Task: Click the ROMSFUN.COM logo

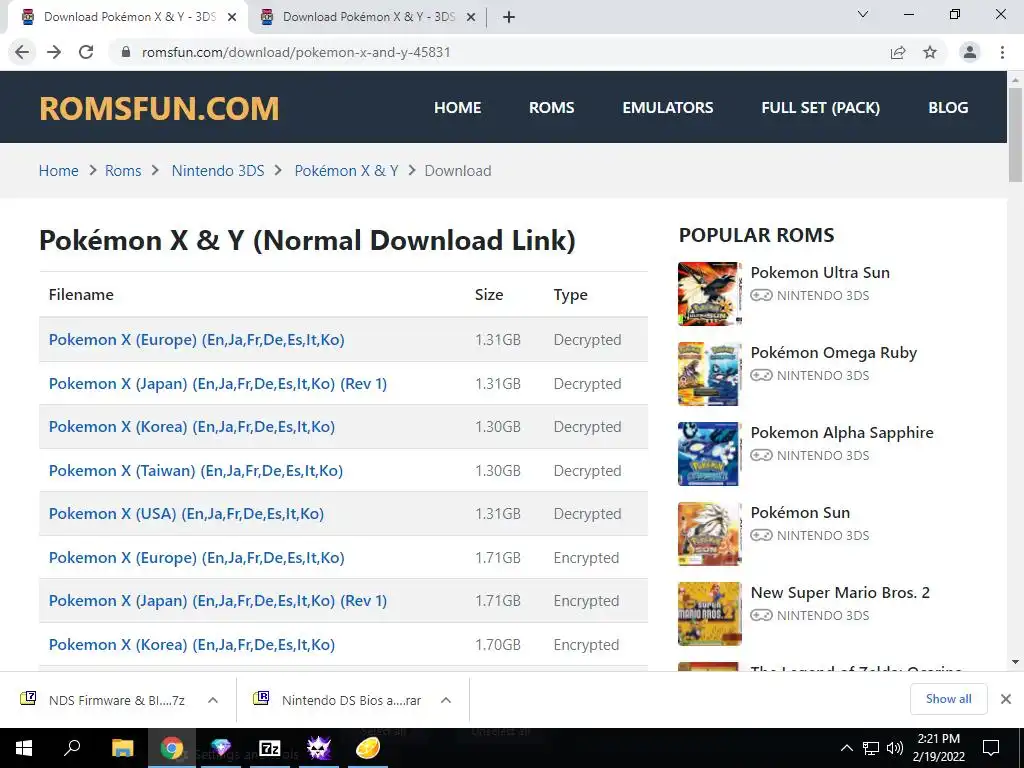Action: [159, 108]
